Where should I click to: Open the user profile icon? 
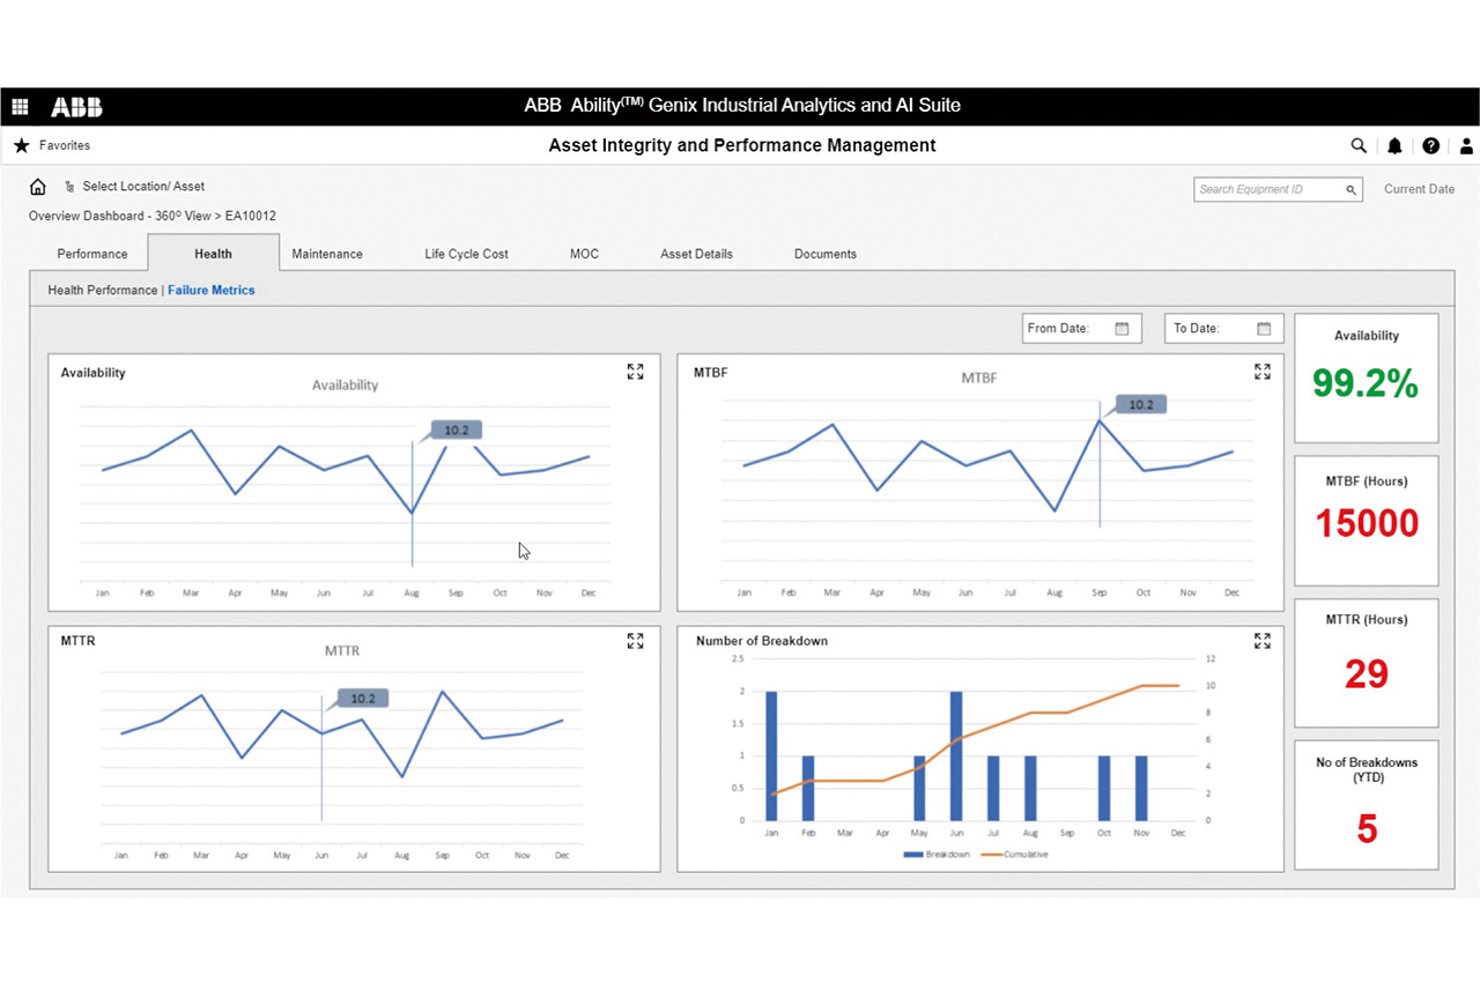coord(1466,146)
